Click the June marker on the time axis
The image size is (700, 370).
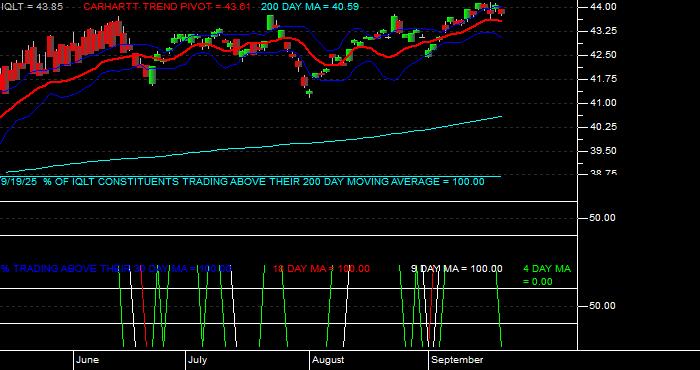[88, 360]
